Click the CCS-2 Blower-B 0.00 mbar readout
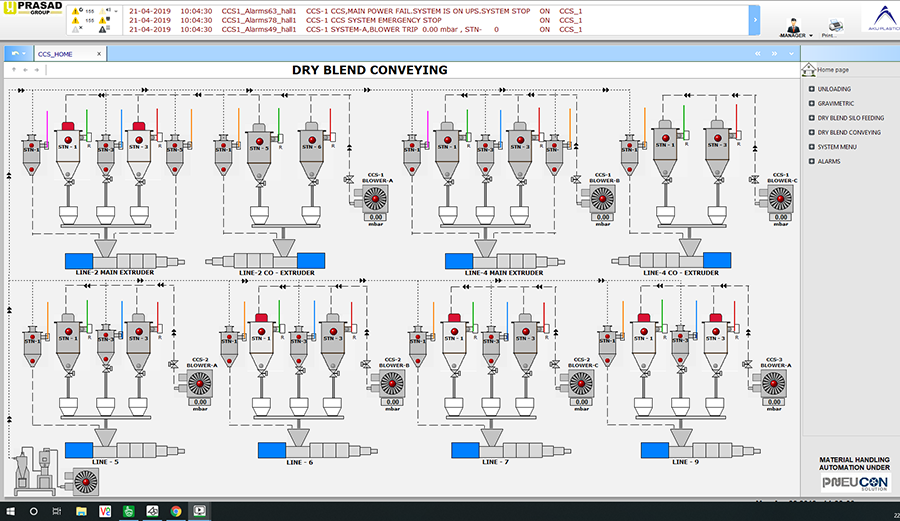Image resolution: width=900 pixels, height=521 pixels. [392, 401]
